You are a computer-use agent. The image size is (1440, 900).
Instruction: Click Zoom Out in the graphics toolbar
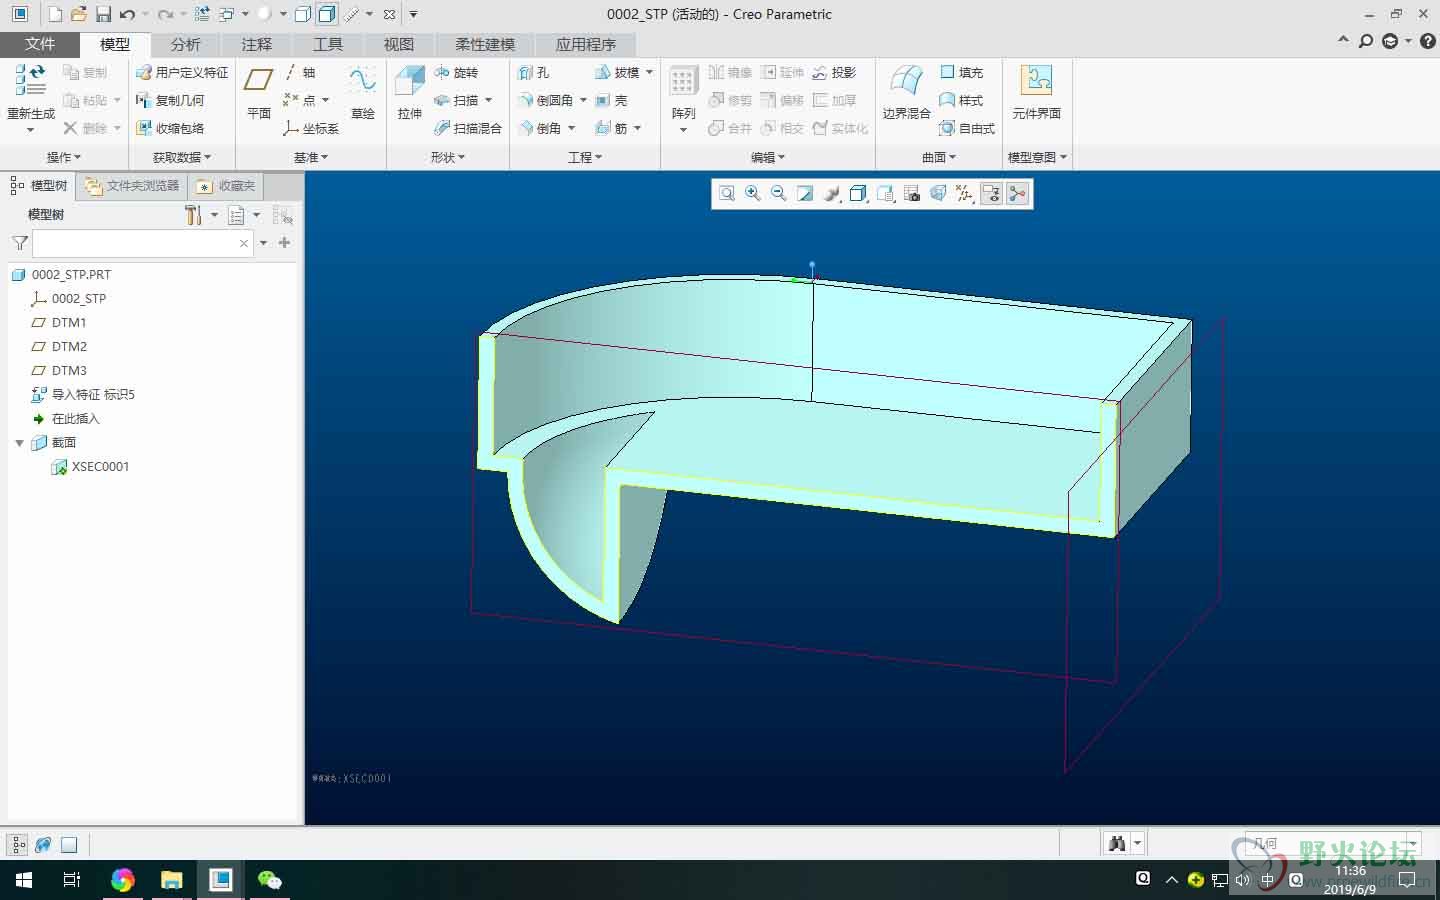coord(779,194)
